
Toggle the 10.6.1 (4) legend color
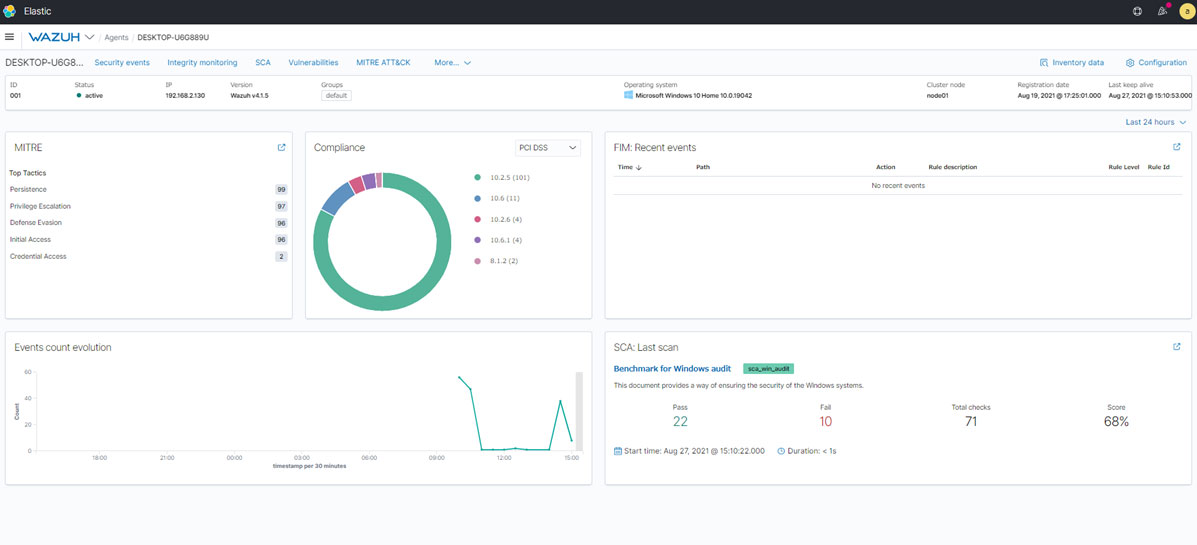[477, 240]
